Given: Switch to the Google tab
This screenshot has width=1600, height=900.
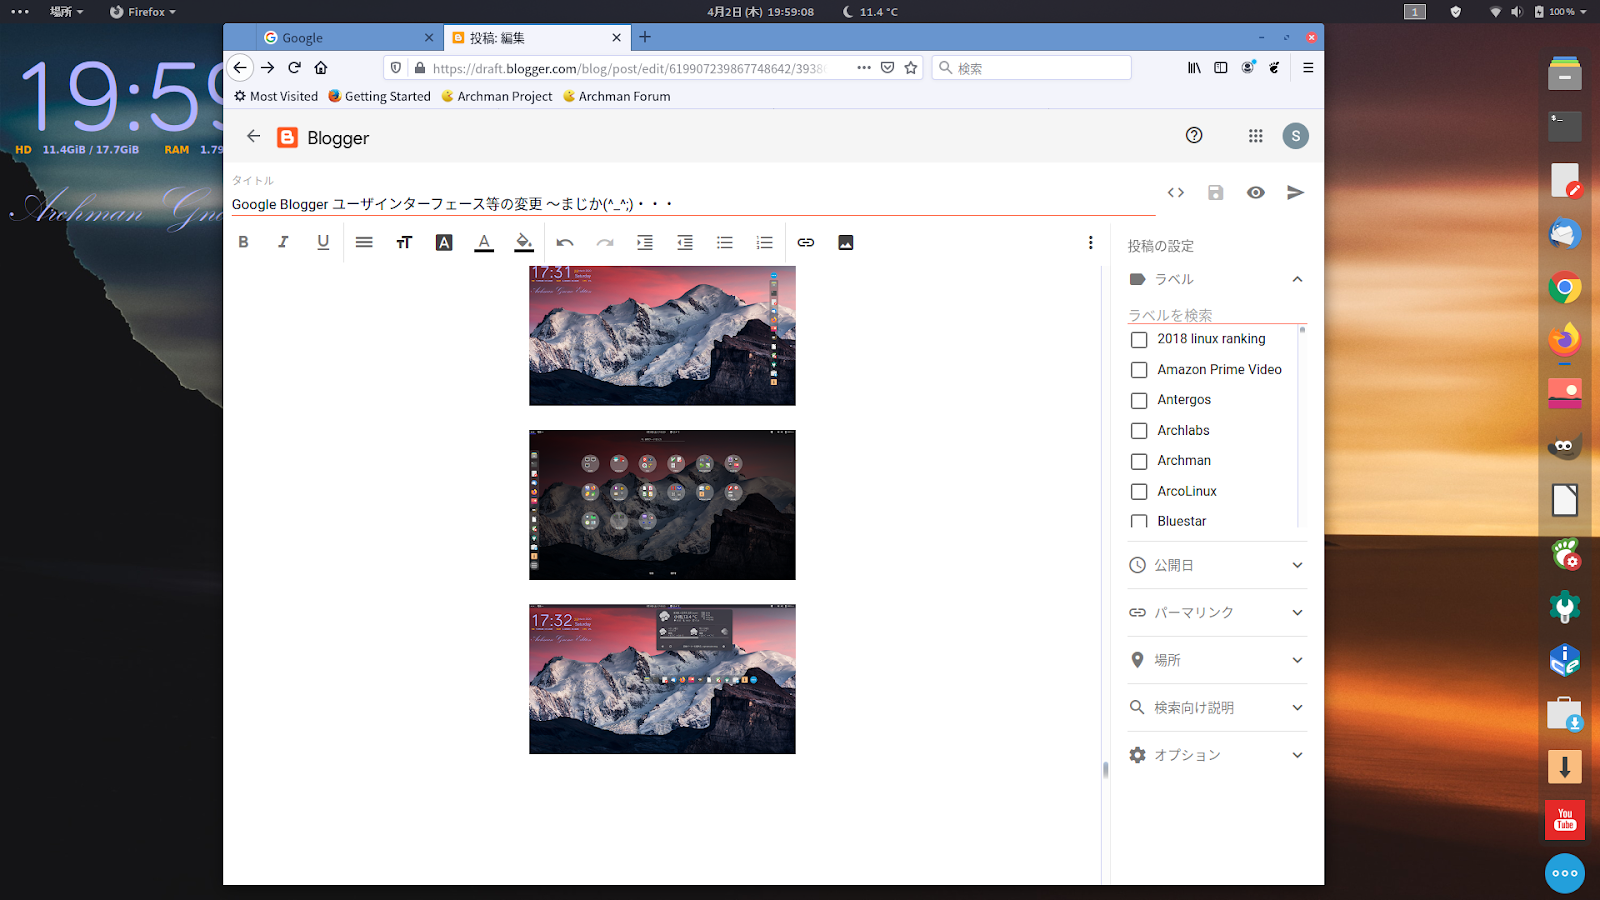Looking at the screenshot, I should [x=349, y=38].
